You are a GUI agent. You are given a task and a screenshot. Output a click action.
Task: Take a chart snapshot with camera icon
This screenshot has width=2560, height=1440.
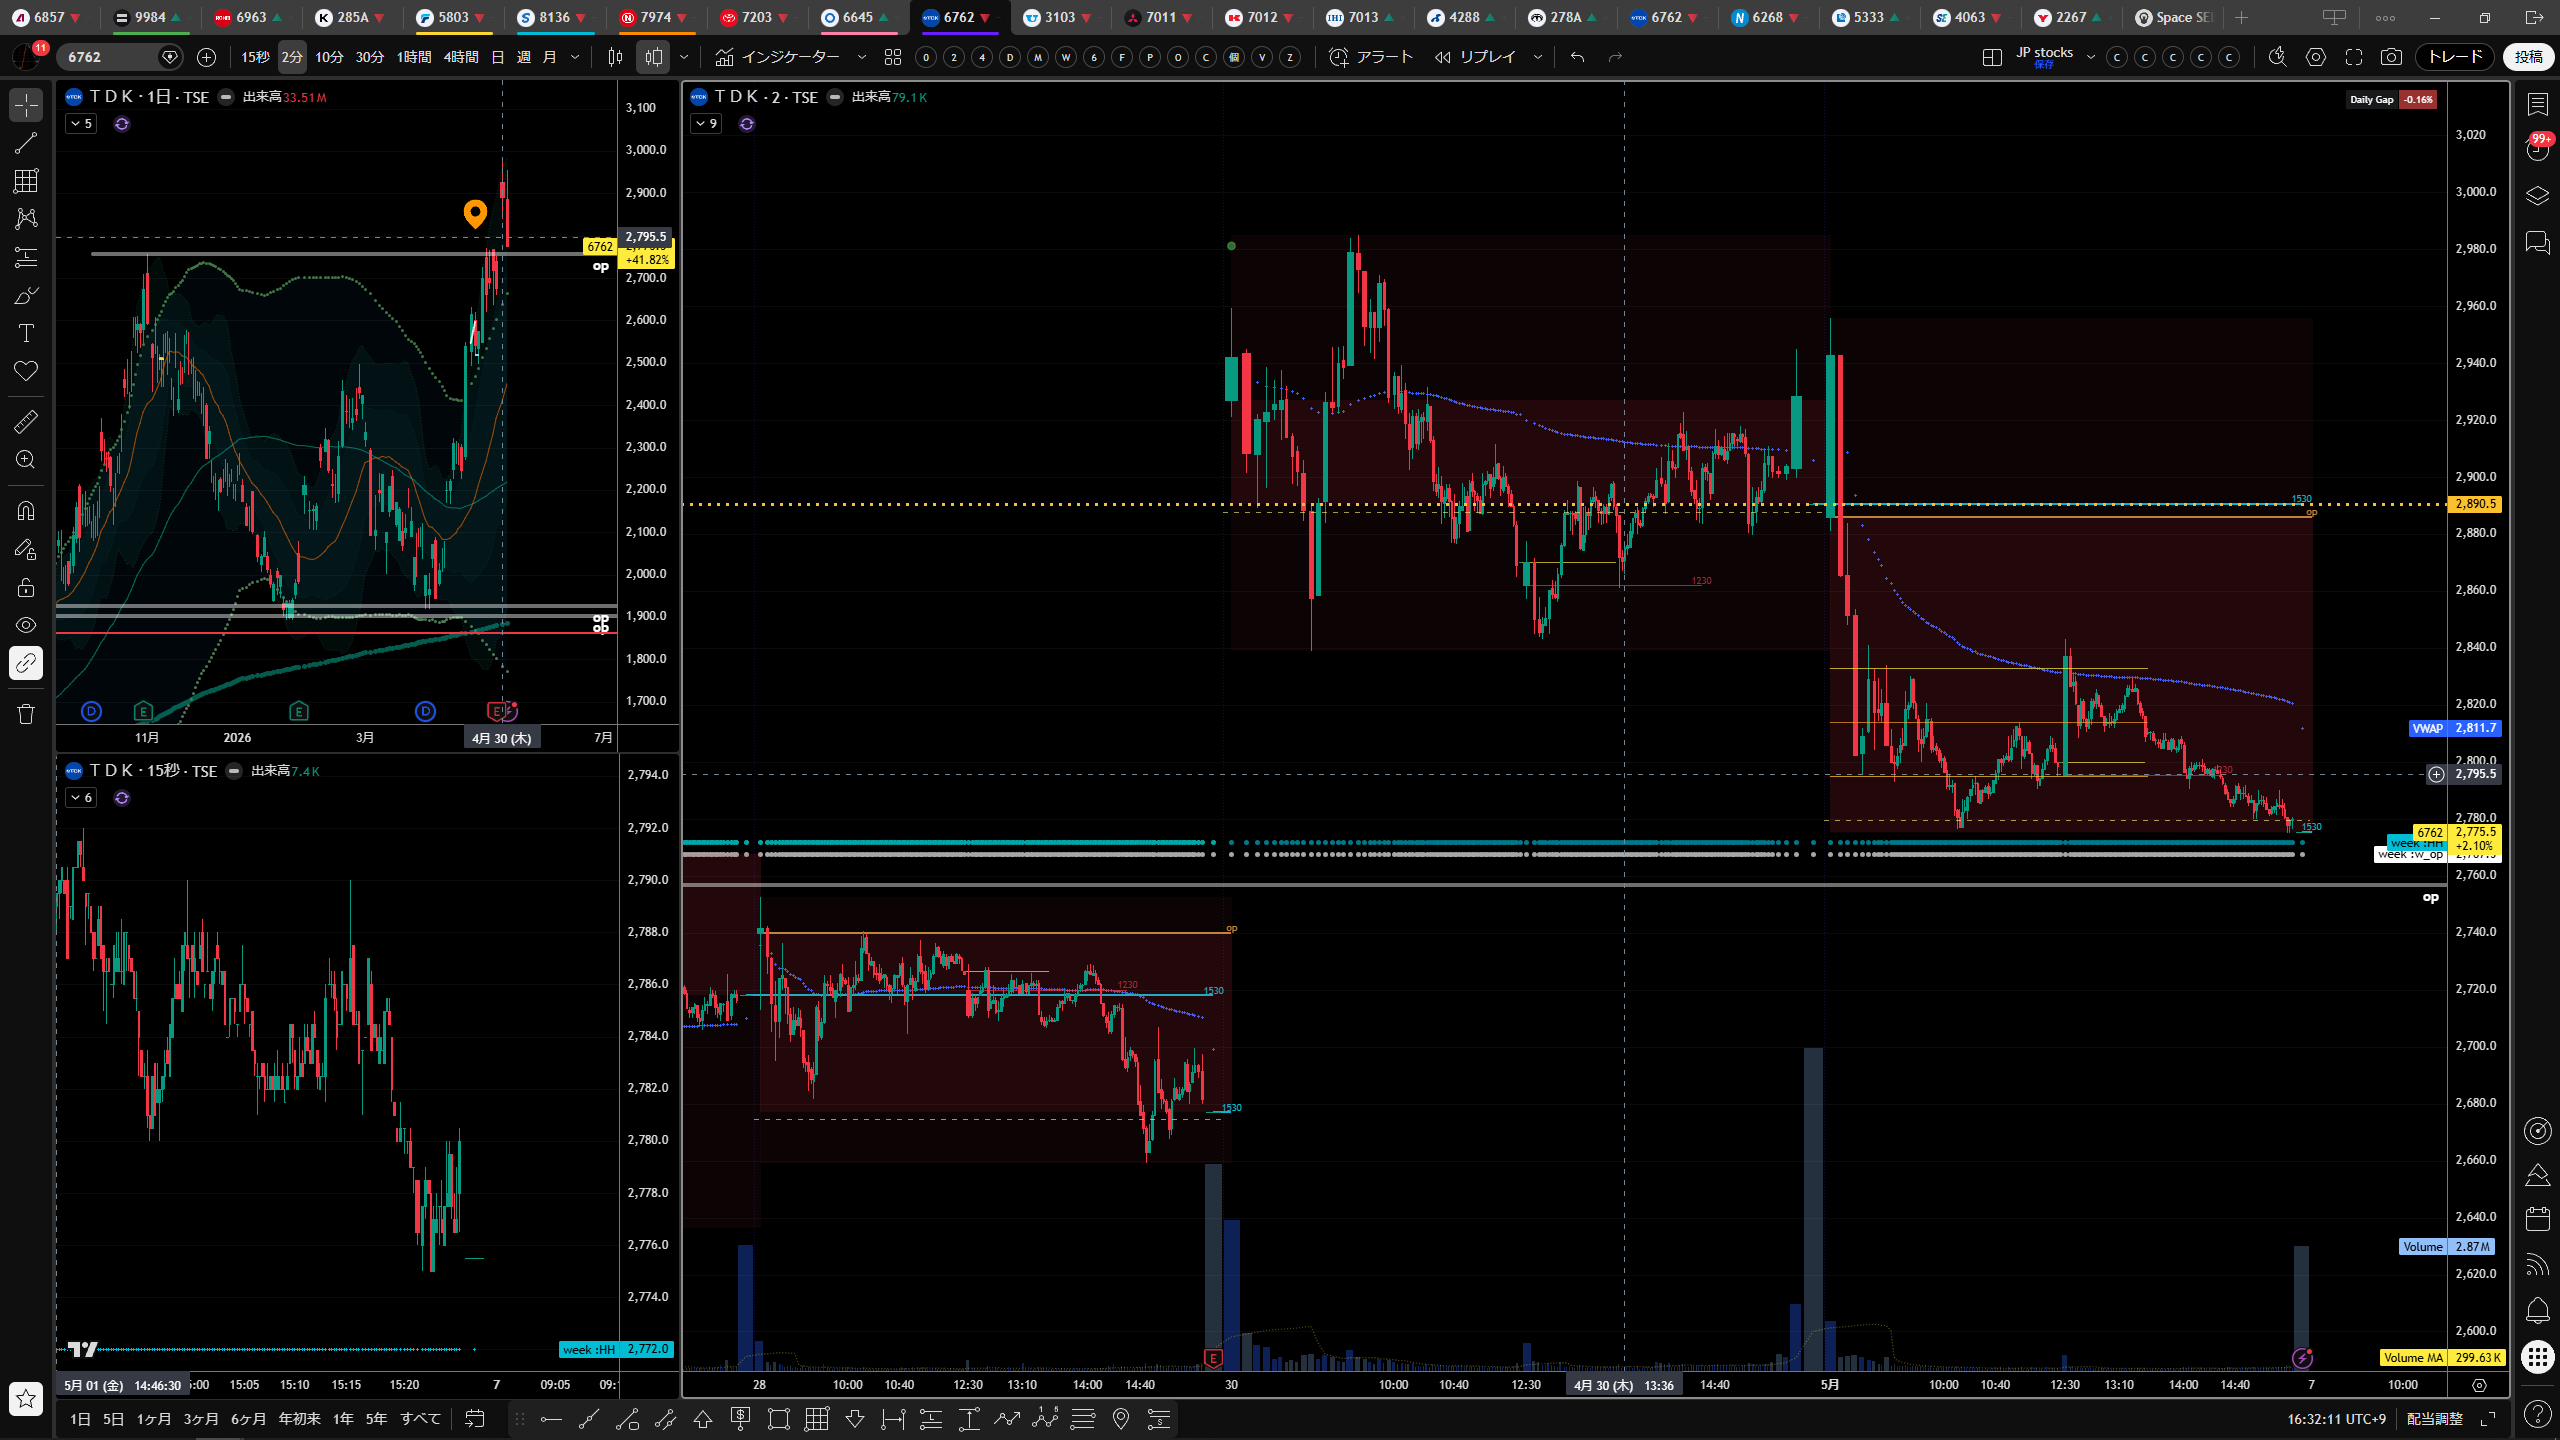coord(2391,57)
